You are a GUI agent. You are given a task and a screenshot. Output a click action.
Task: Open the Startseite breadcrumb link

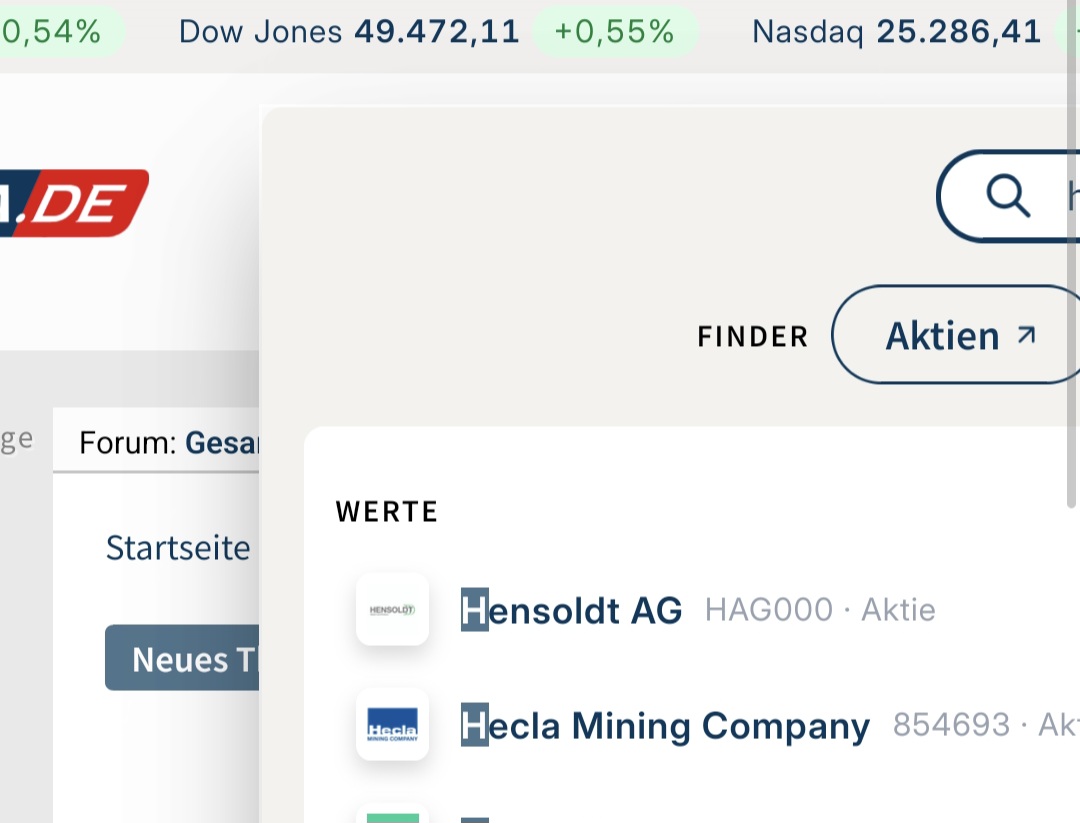[x=178, y=548]
